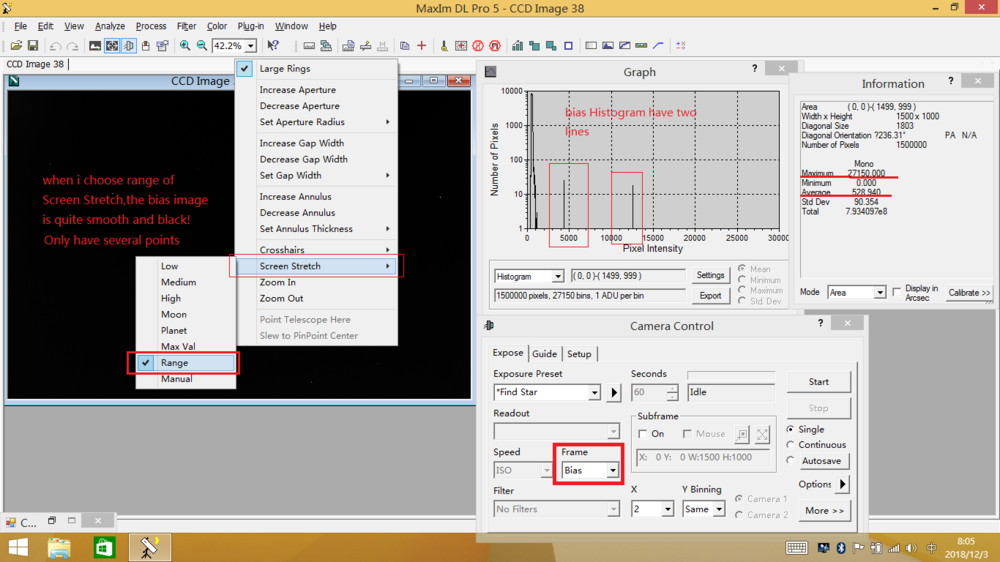Switch to the Guide tab
Viewport: 1000px width, 562px height.
click(x=544, y=354)
